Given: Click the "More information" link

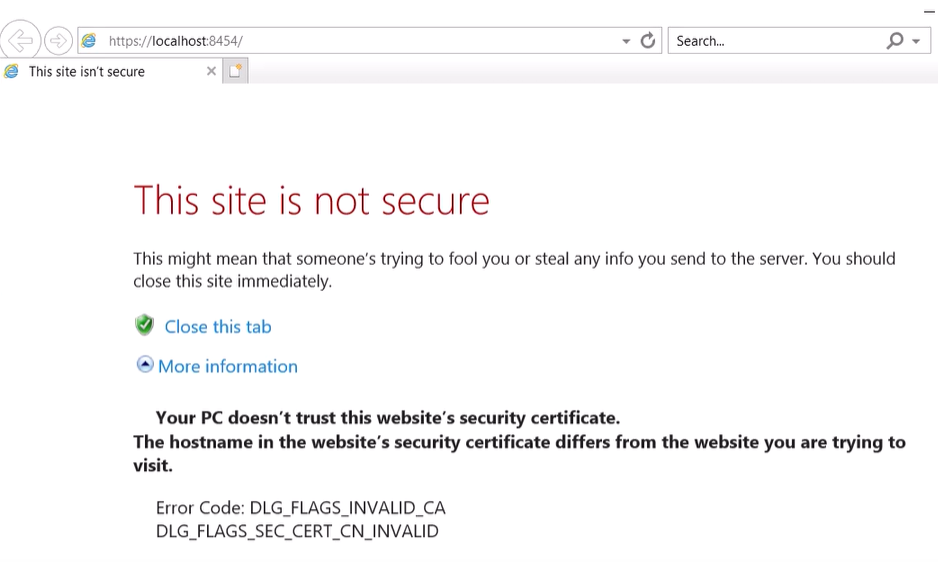Looking at the screenshot, I should [x=228, y=366].
